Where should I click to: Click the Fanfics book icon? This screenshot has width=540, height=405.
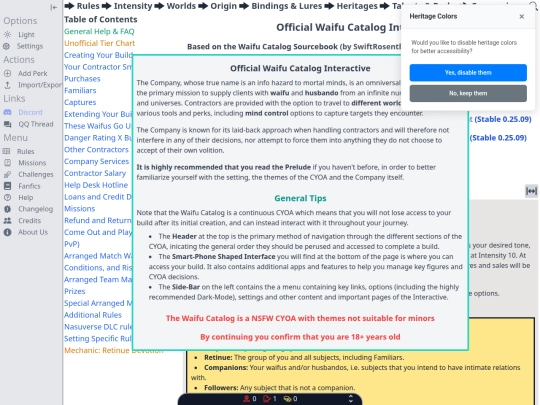click(x=7, y=186)
